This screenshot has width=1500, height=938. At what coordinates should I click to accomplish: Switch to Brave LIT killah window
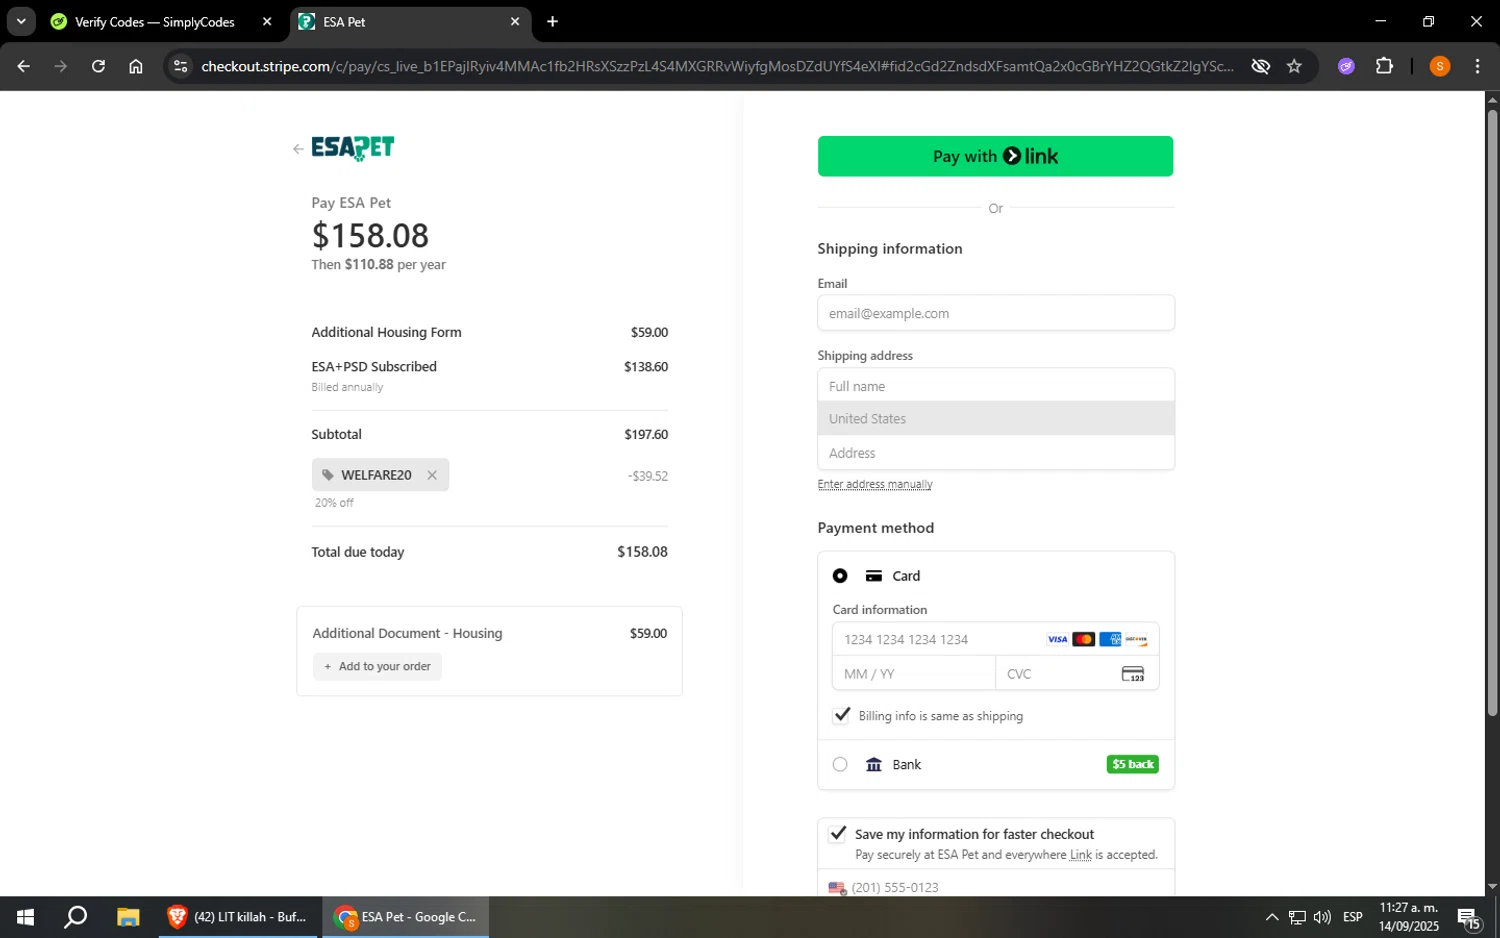239,917
